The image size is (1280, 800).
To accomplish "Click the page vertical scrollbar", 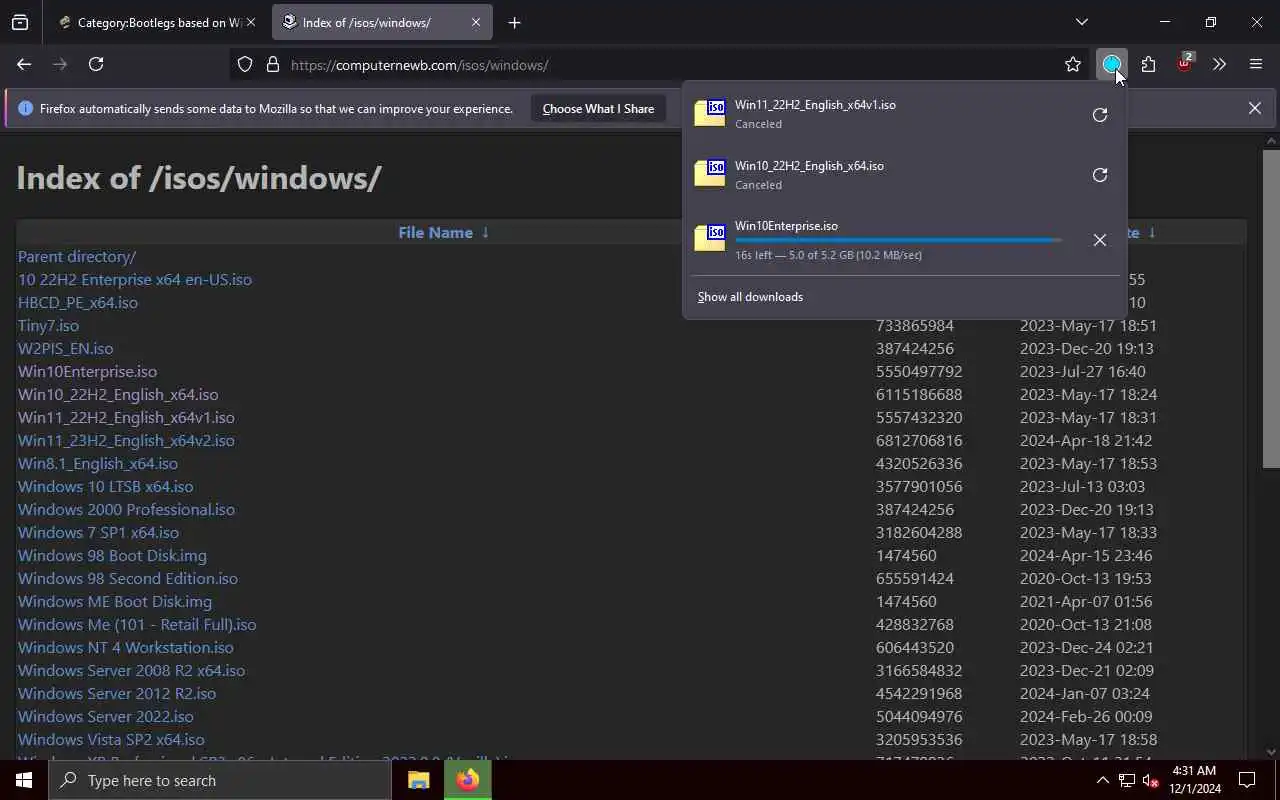I will [x=1271, y=308].
